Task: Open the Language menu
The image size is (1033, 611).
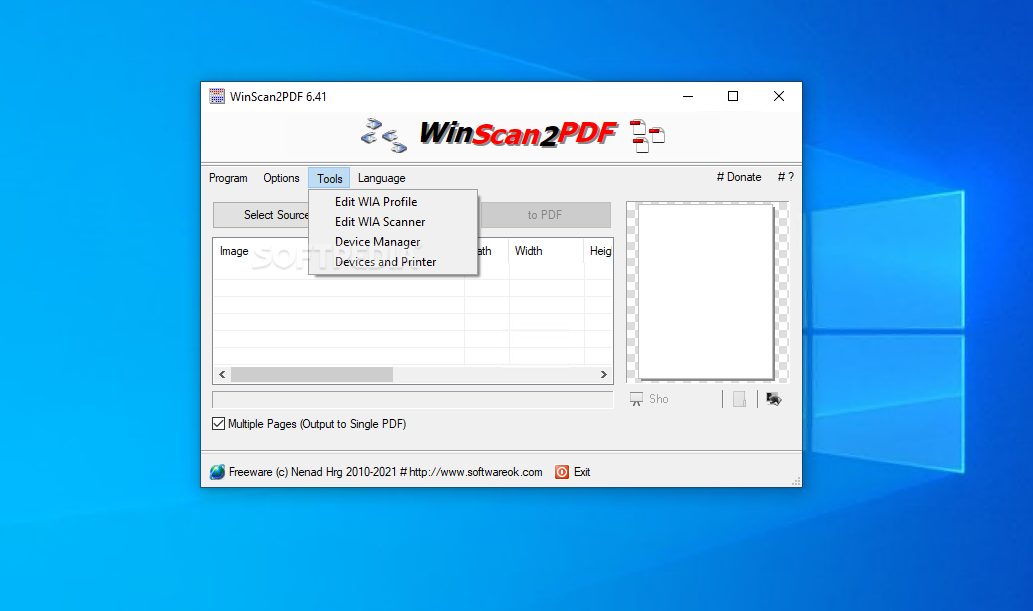Action: tap(381, 178)
